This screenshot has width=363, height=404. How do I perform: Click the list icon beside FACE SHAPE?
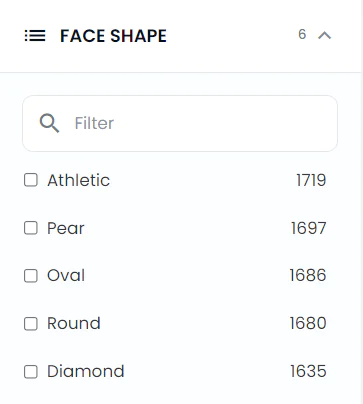35,36
